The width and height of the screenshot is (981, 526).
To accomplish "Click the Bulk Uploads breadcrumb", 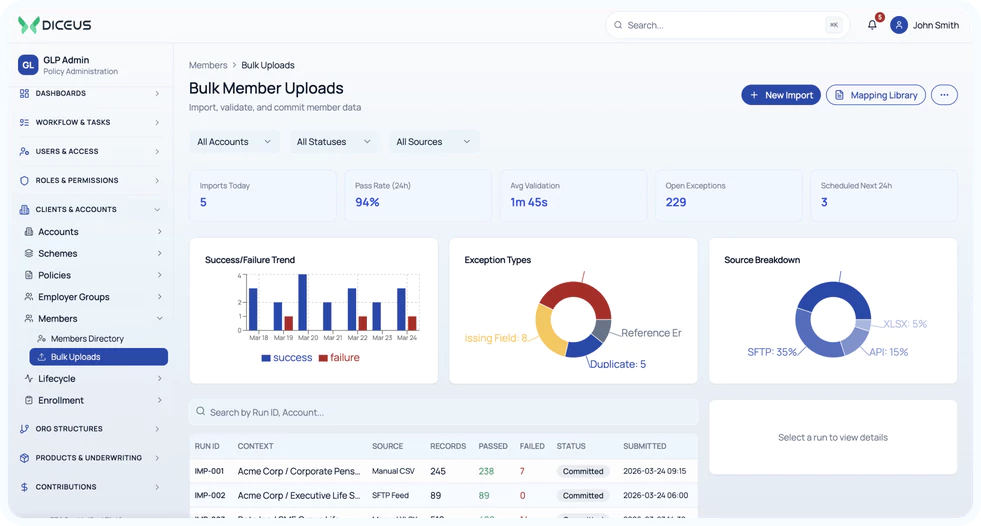I will click(x=268, y=65).
